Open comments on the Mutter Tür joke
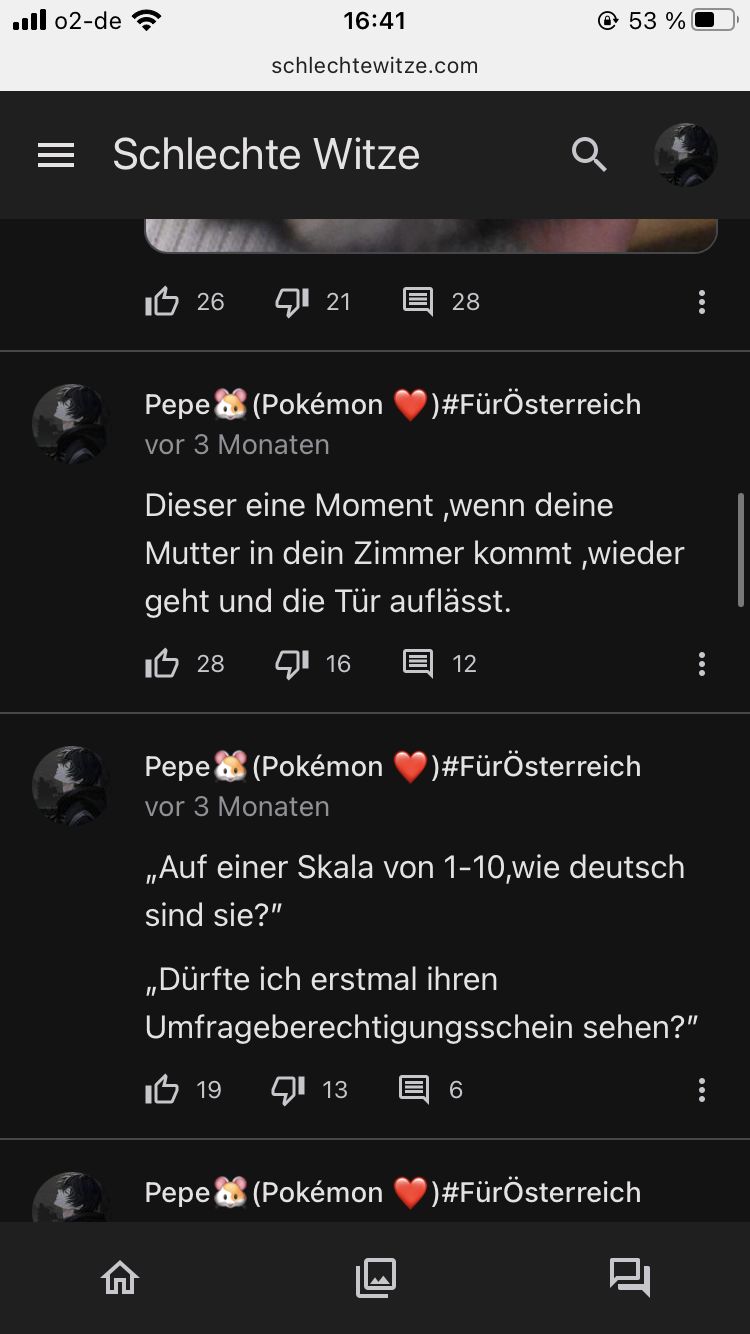The width and height of the screenshot is (750, 1334). [418, 664]
